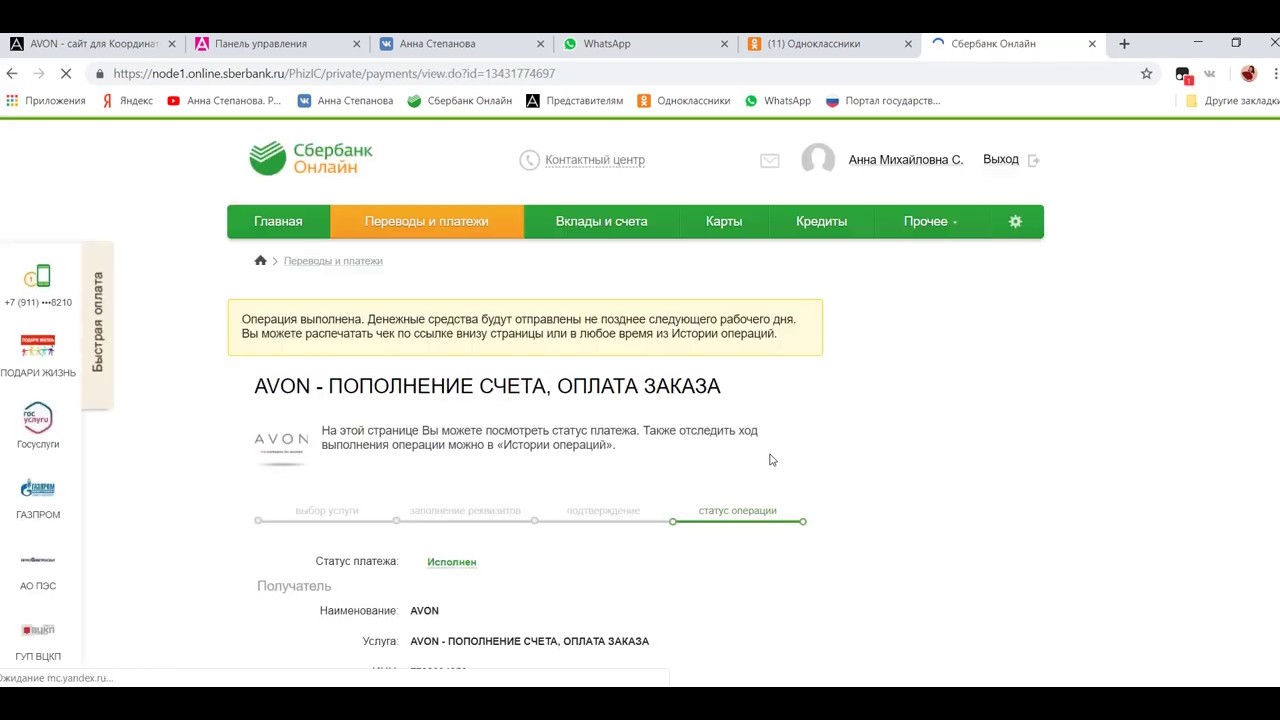Image resolution: width=1280 pixels, height=720 pixels.
Task: Open WhatsApp bookmark
Action: pyautogui.click(x=778, y=101)
